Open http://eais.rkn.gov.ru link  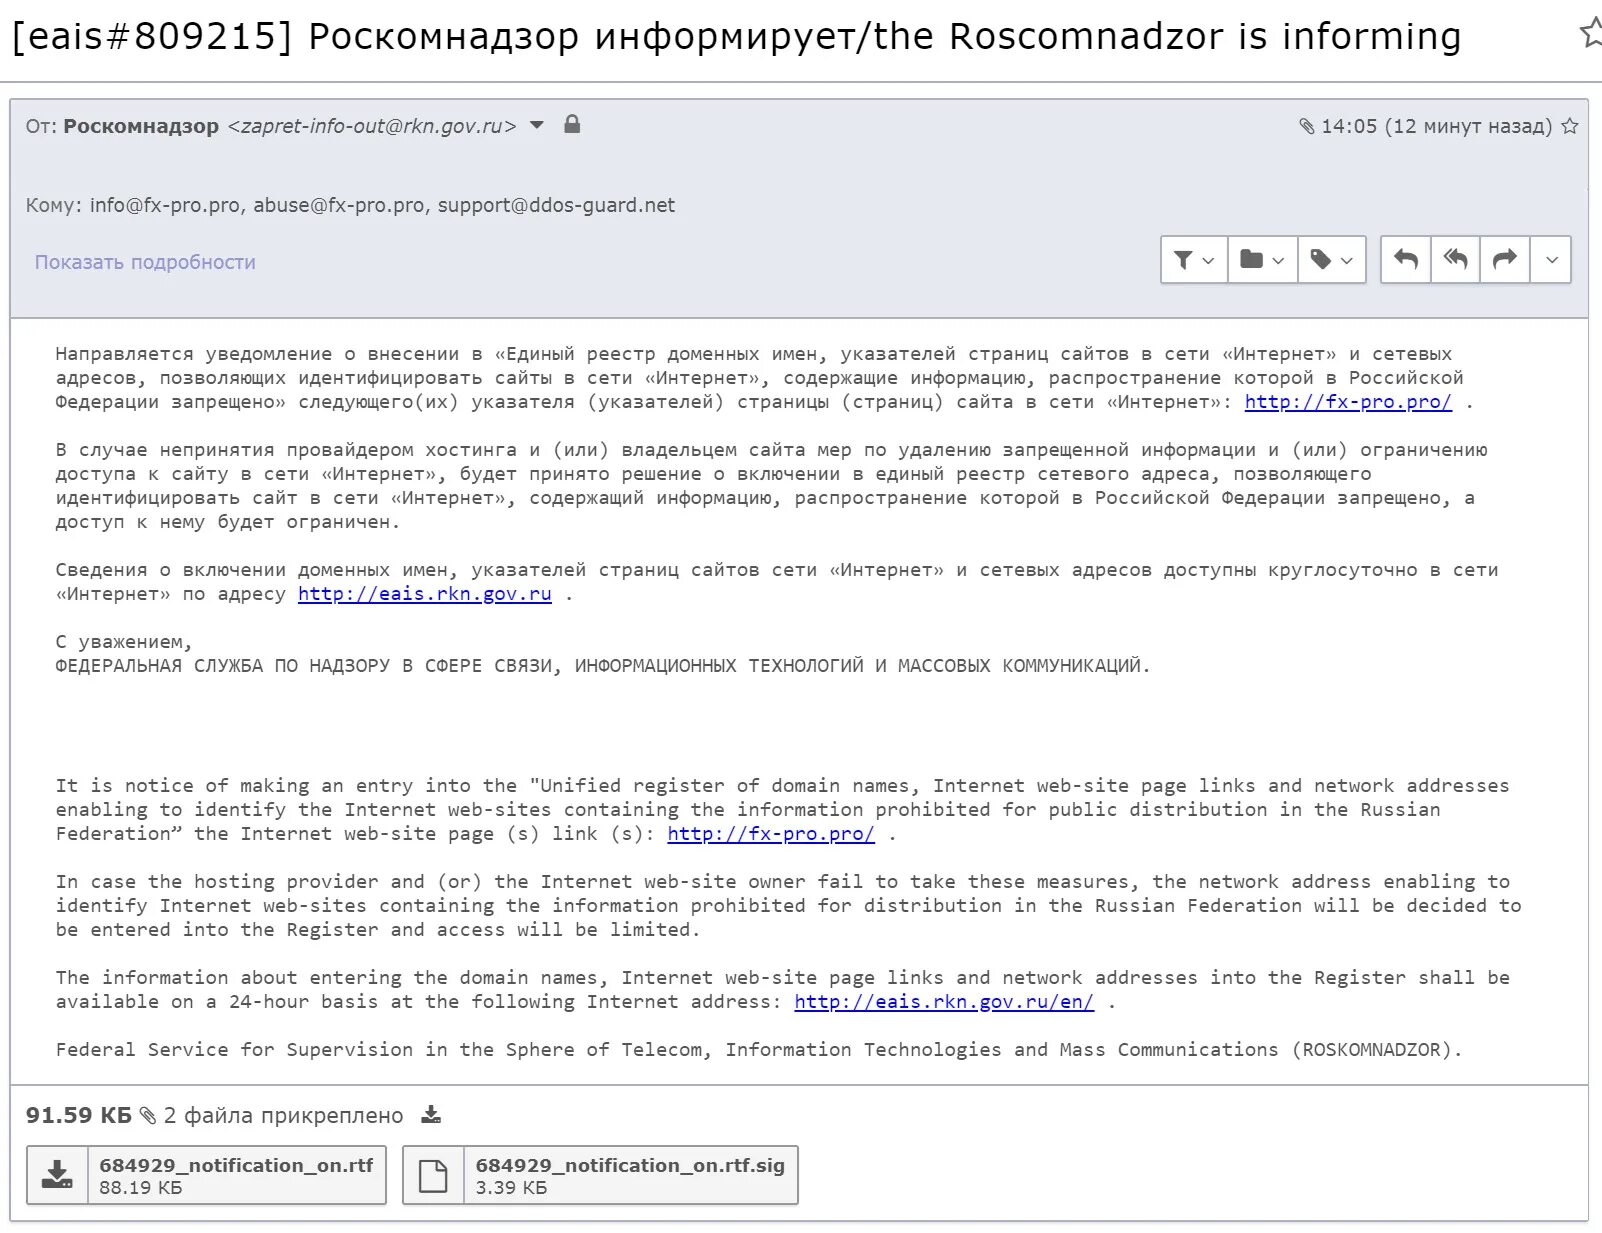425,594
